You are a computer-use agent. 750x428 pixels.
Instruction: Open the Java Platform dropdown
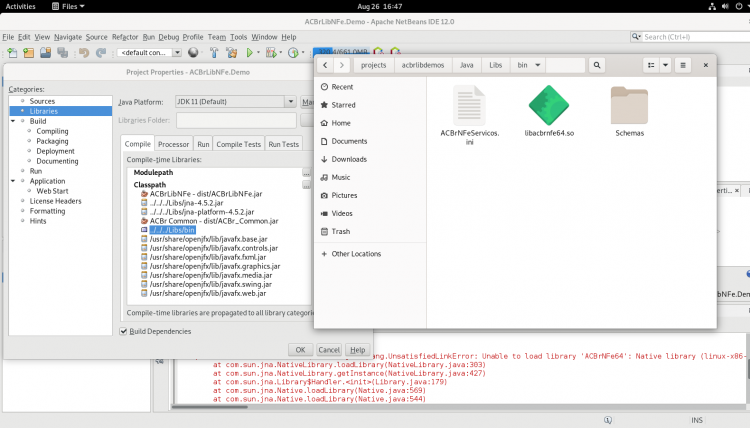[290, 102]
